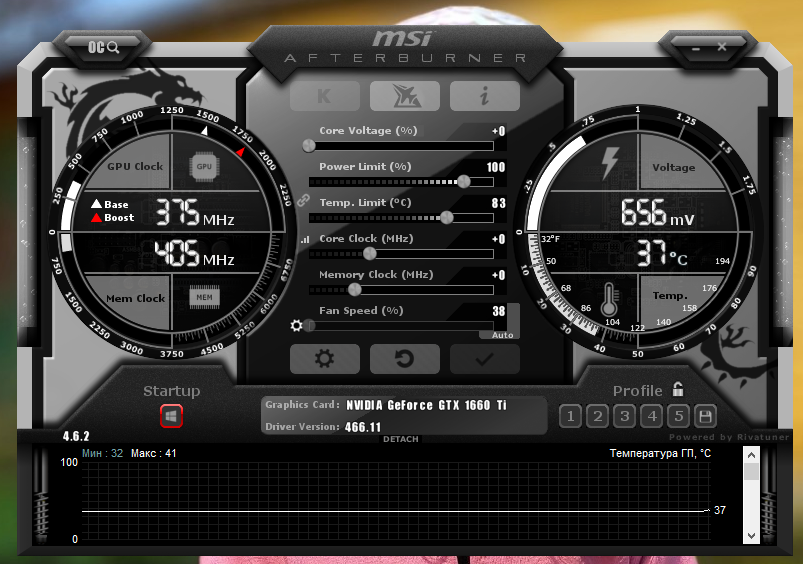Click the 375 MHz GPU clock reading
The image size is (803, 564).
click(195, 212)
